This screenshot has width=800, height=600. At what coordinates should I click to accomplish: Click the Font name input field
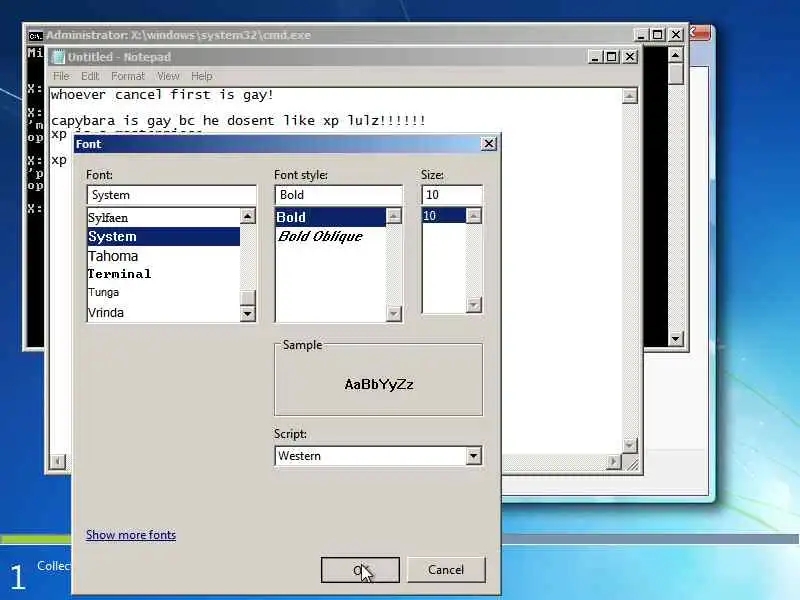[171, 195]
